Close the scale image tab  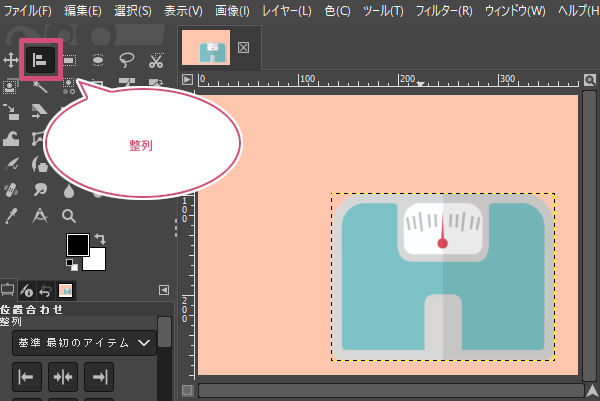pos(243,47)
